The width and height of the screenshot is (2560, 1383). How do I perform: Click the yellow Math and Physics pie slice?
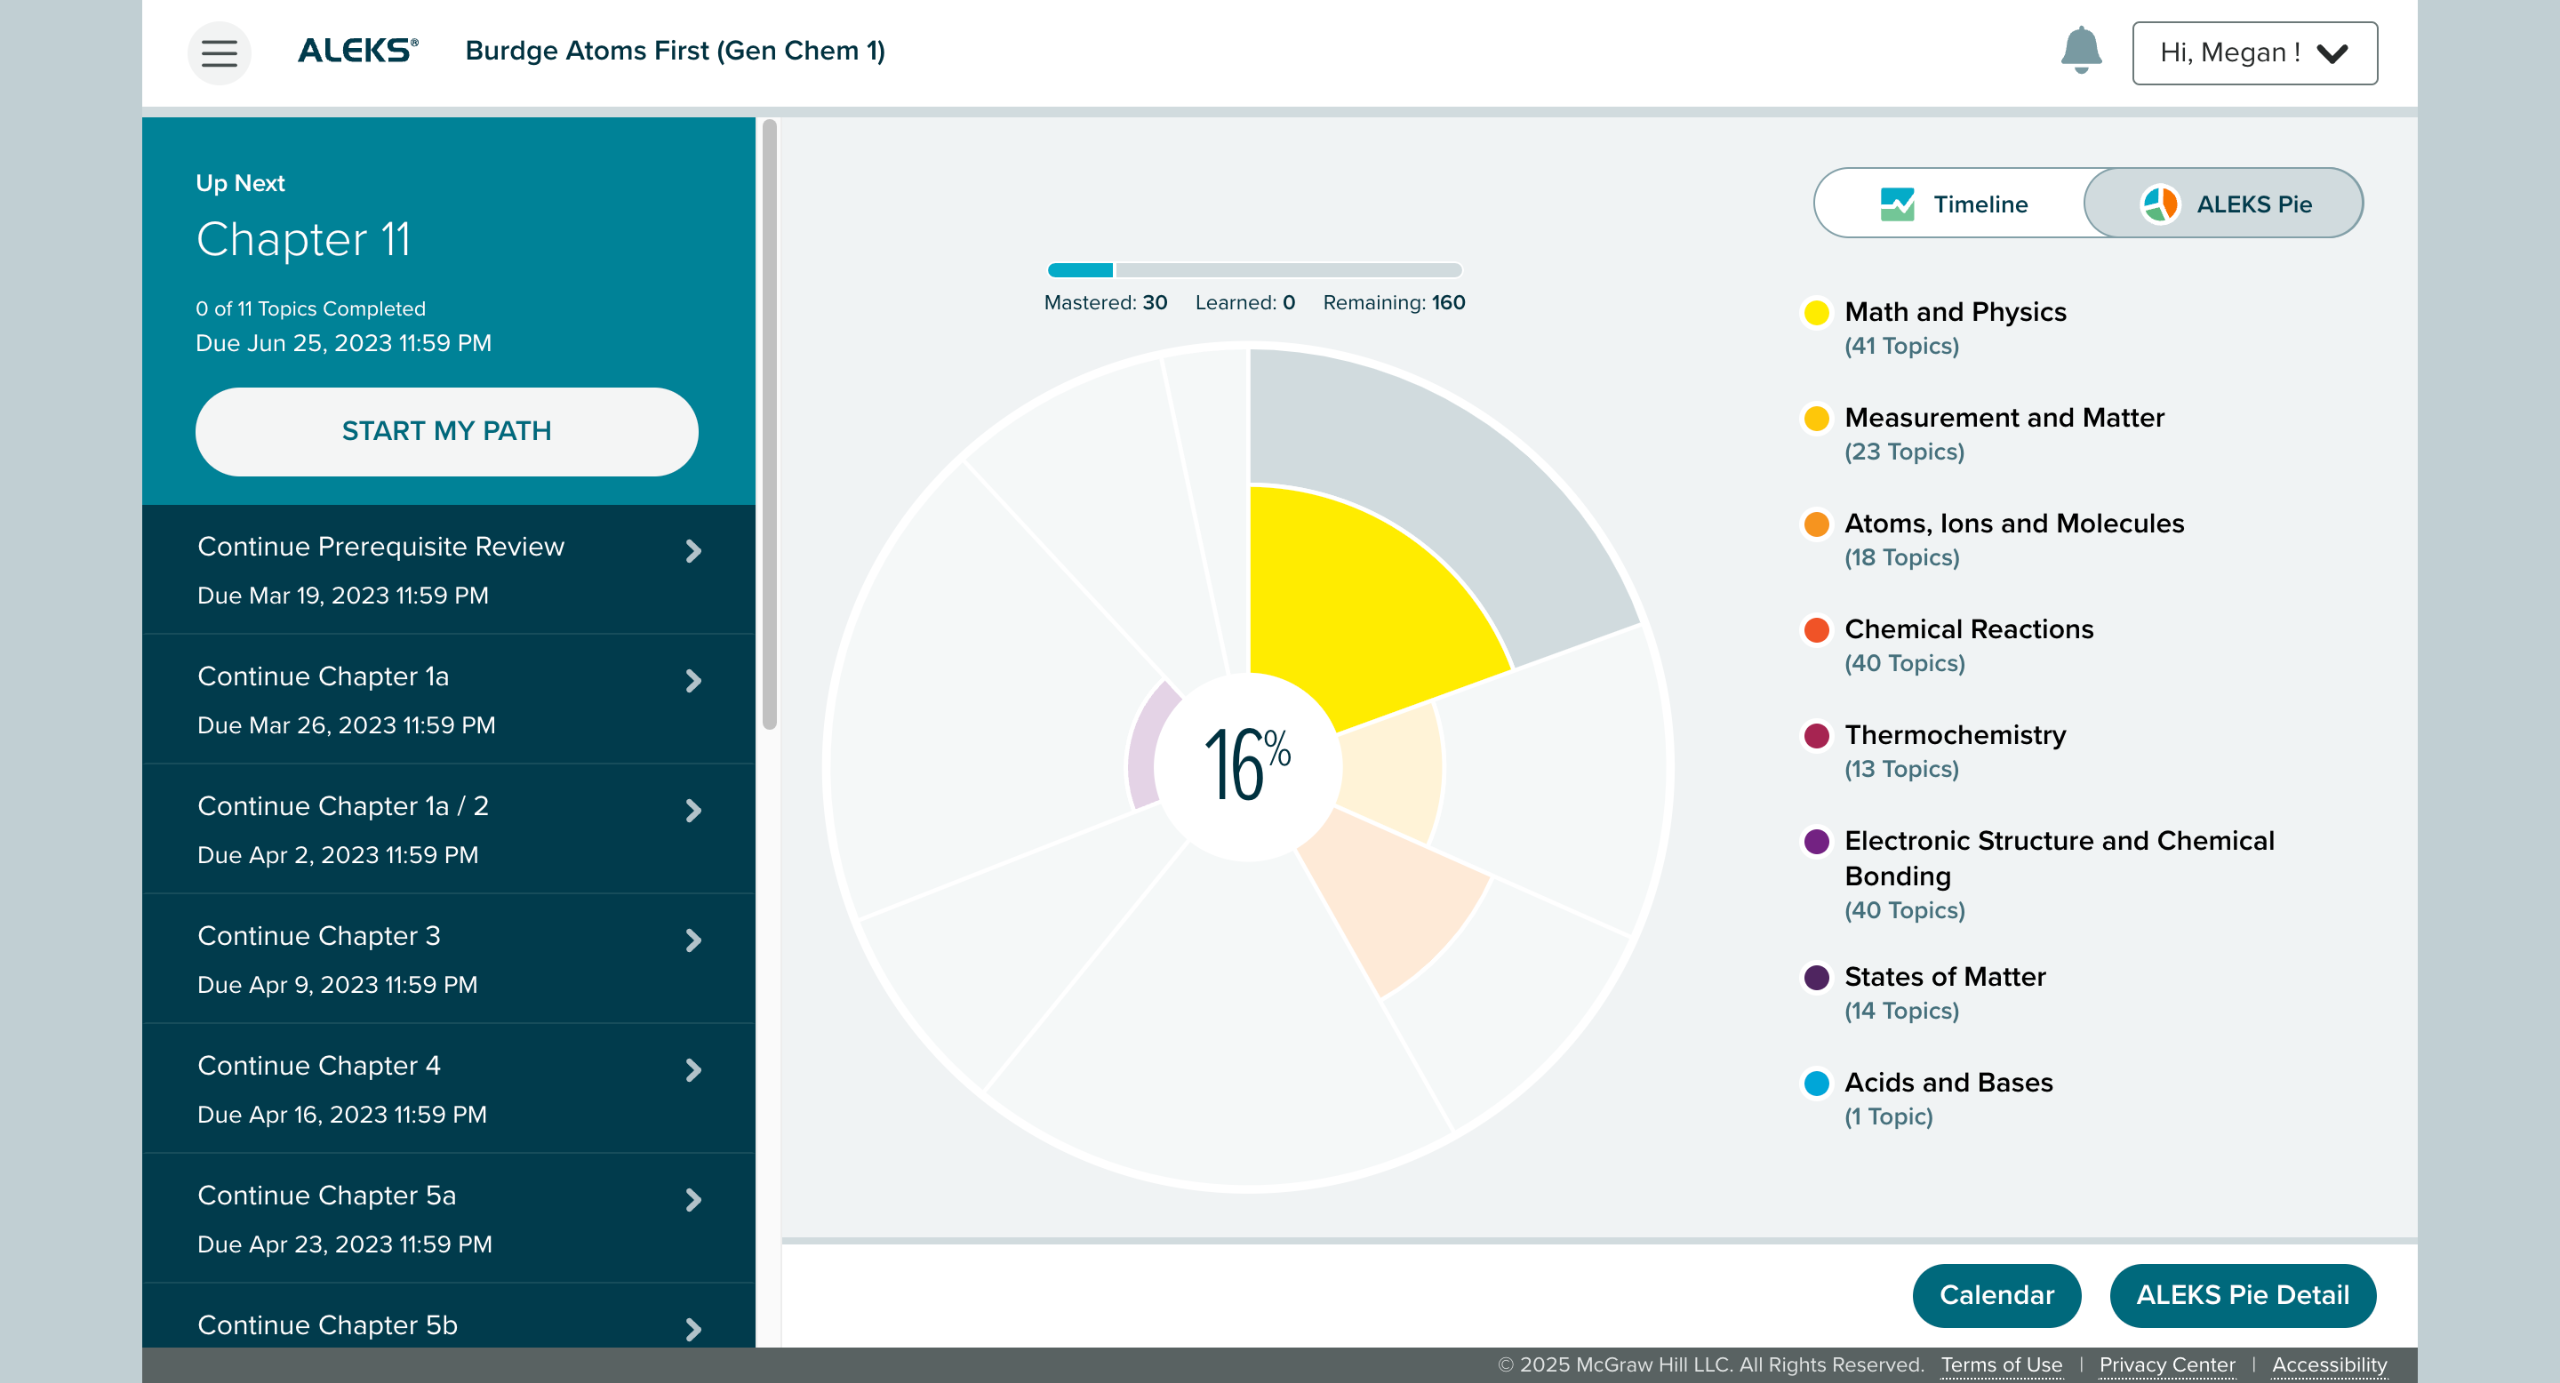pos(1350,600)
